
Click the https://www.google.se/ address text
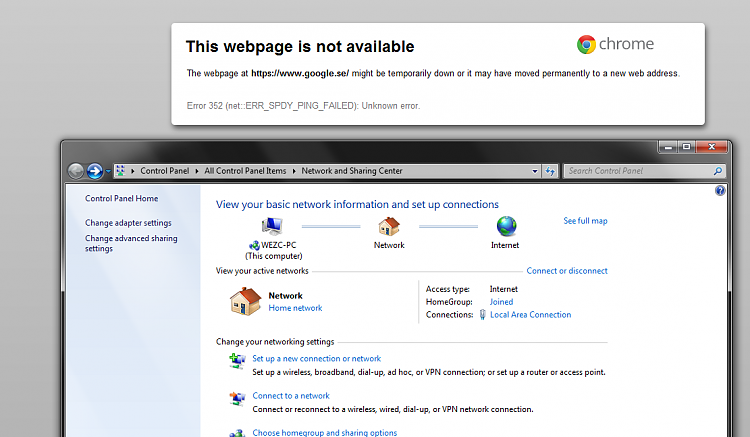(x=300, y=73)
